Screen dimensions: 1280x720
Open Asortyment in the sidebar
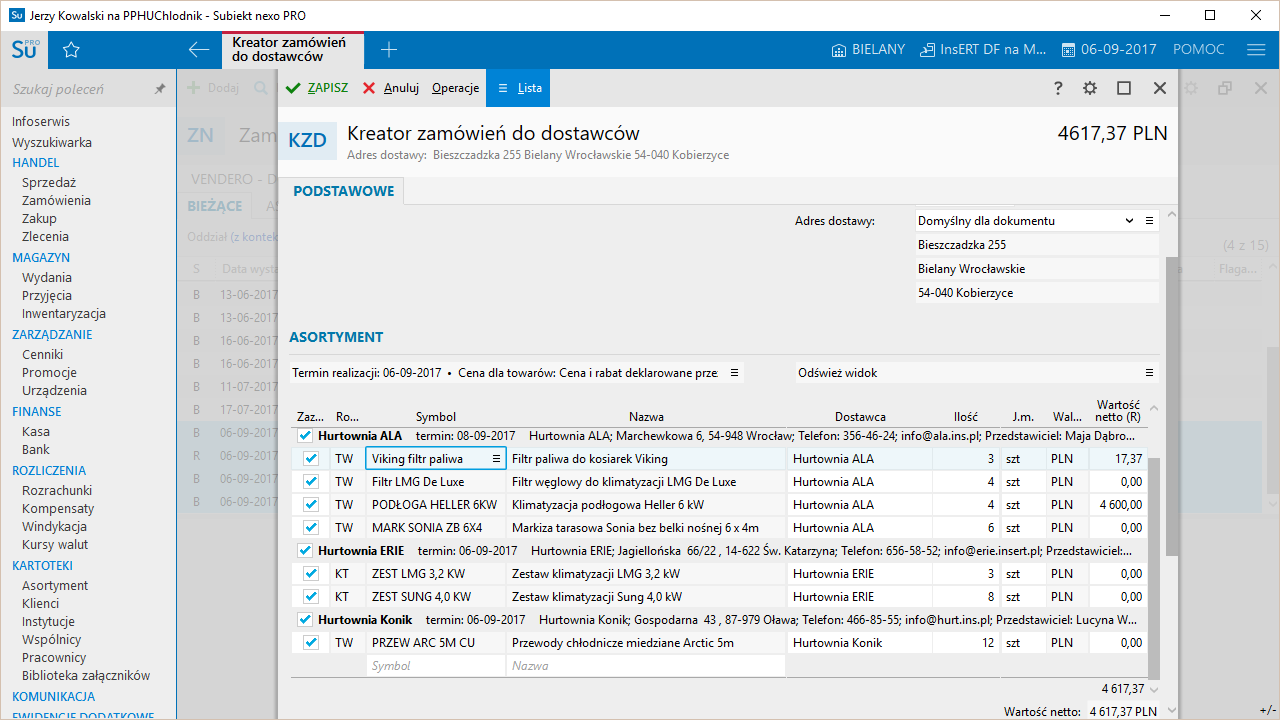click(55, 585)
